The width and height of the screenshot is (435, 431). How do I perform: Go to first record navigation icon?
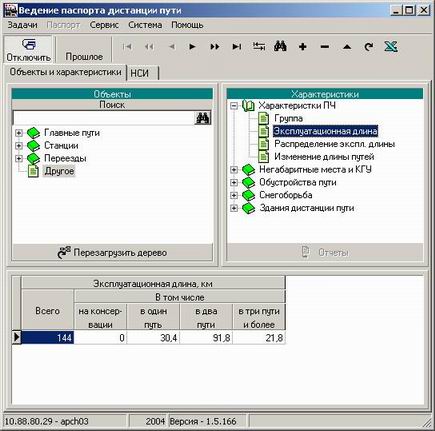point(127,47)
